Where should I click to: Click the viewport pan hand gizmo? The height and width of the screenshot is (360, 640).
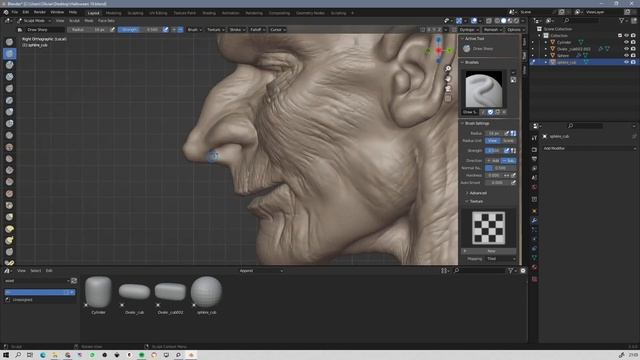pos(448,78)
